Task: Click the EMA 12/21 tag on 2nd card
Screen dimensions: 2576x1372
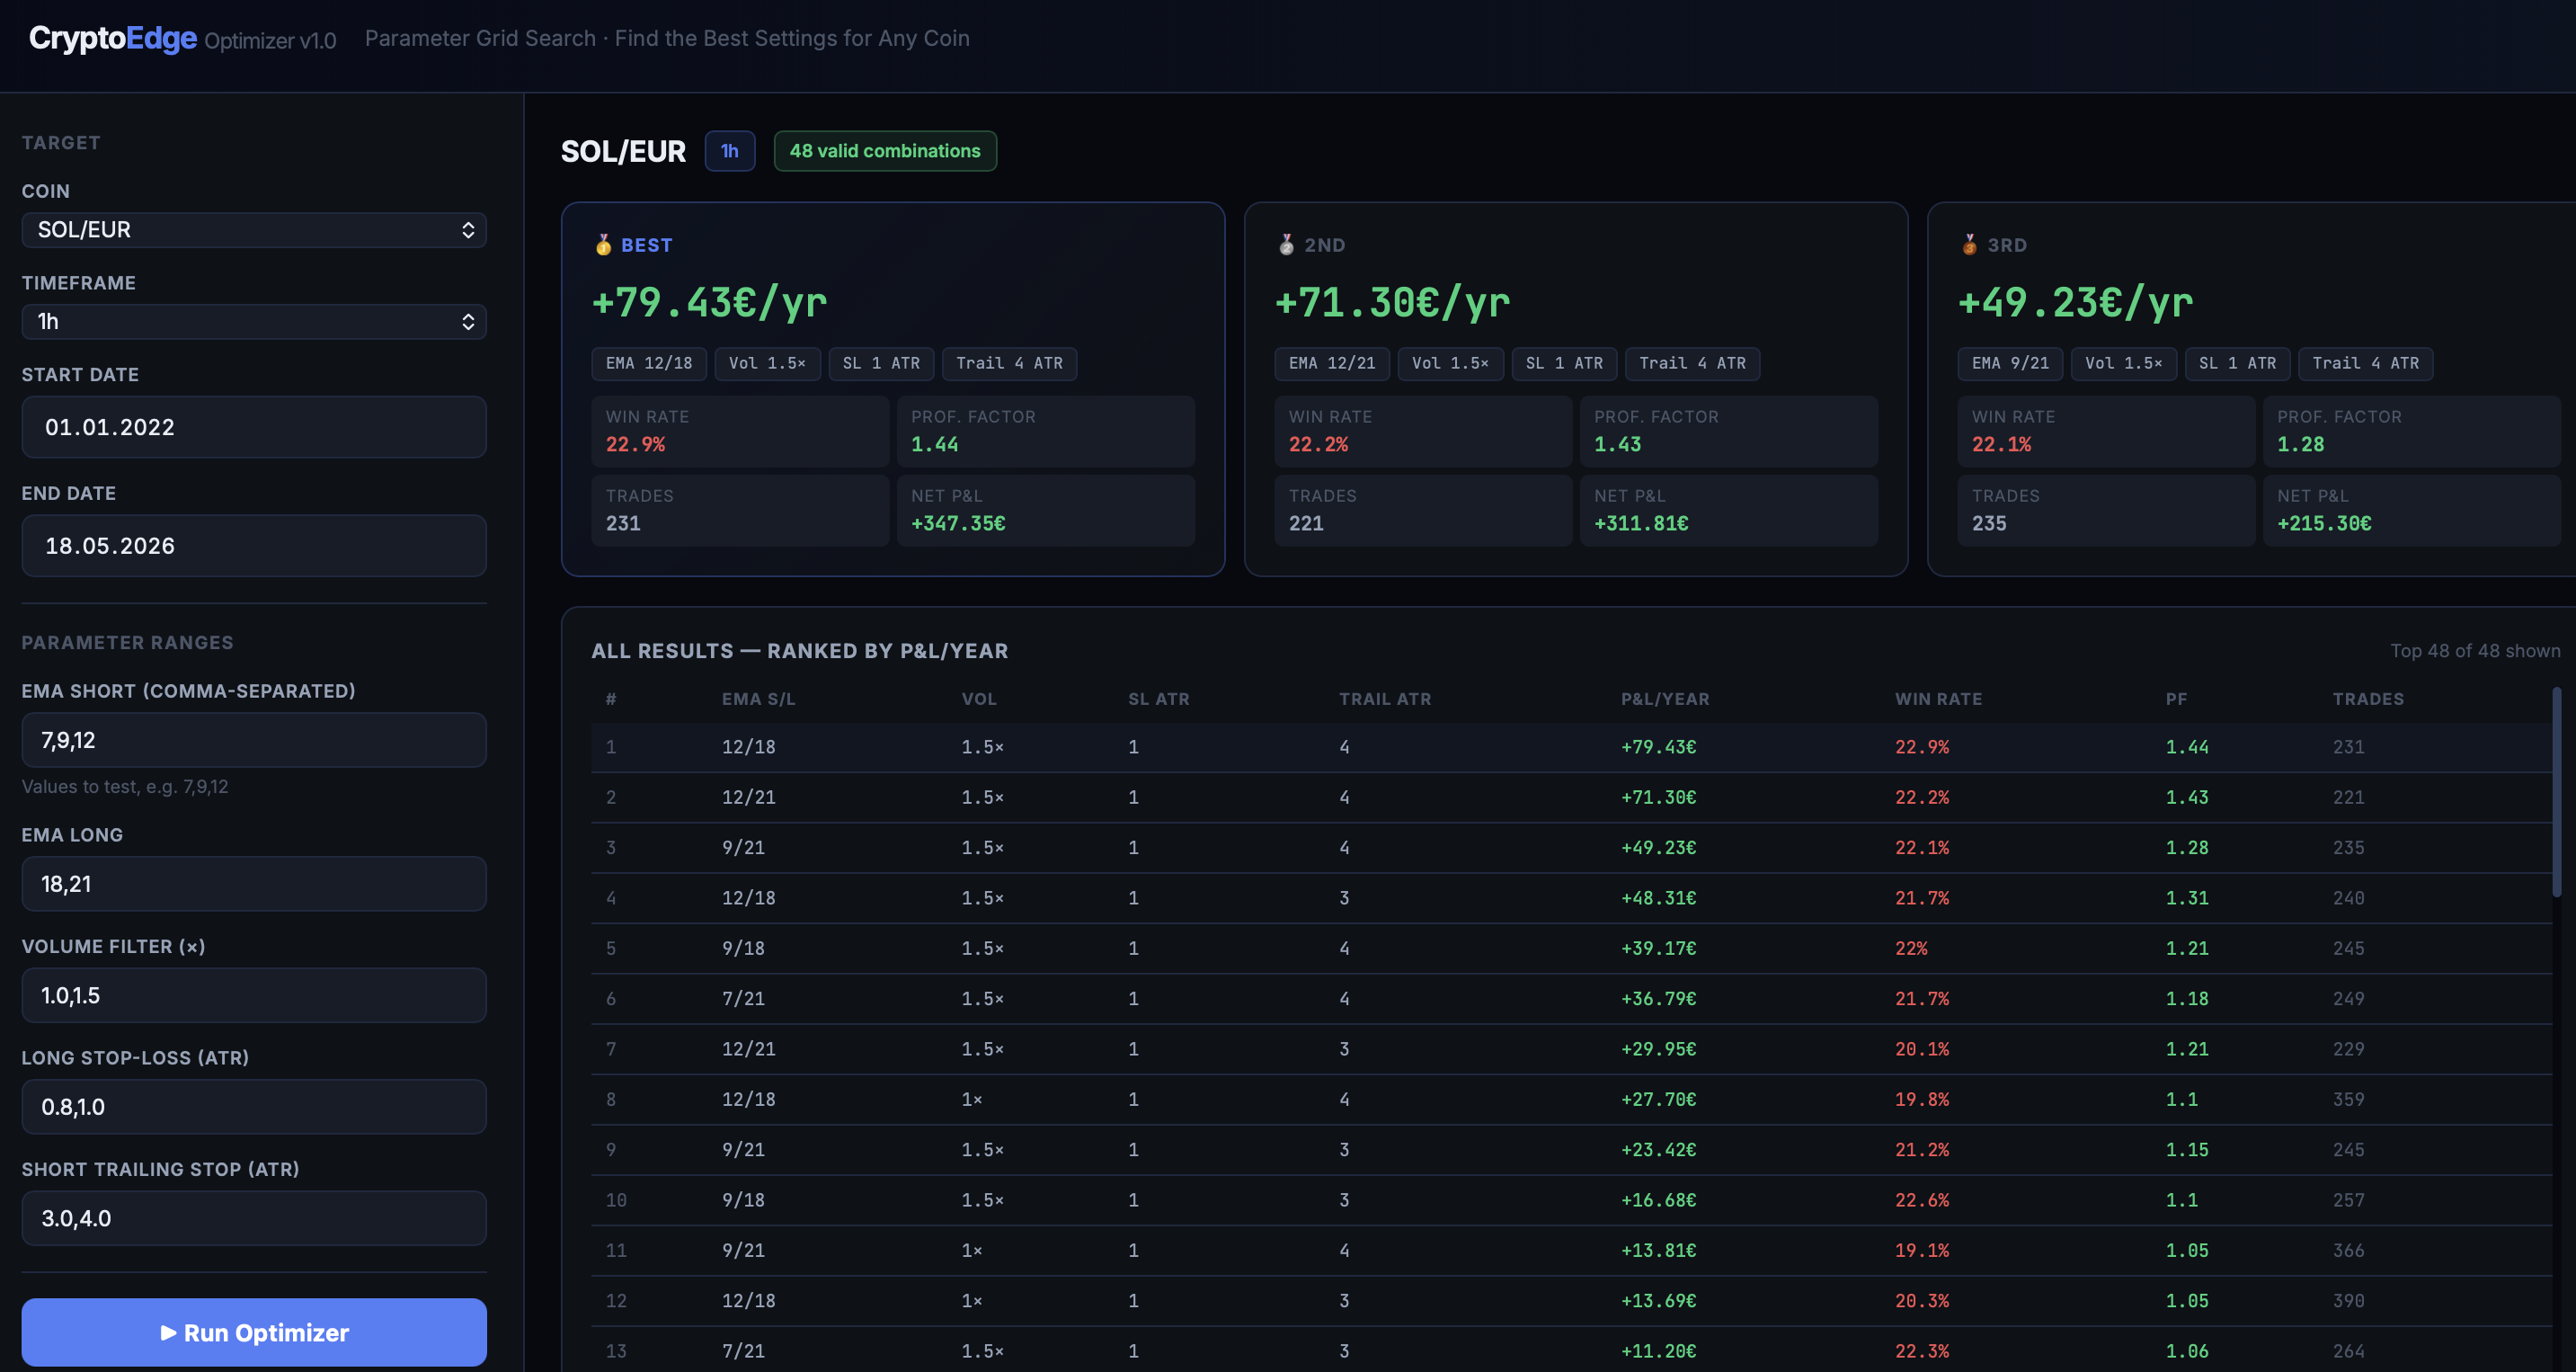Action: 1332,363
